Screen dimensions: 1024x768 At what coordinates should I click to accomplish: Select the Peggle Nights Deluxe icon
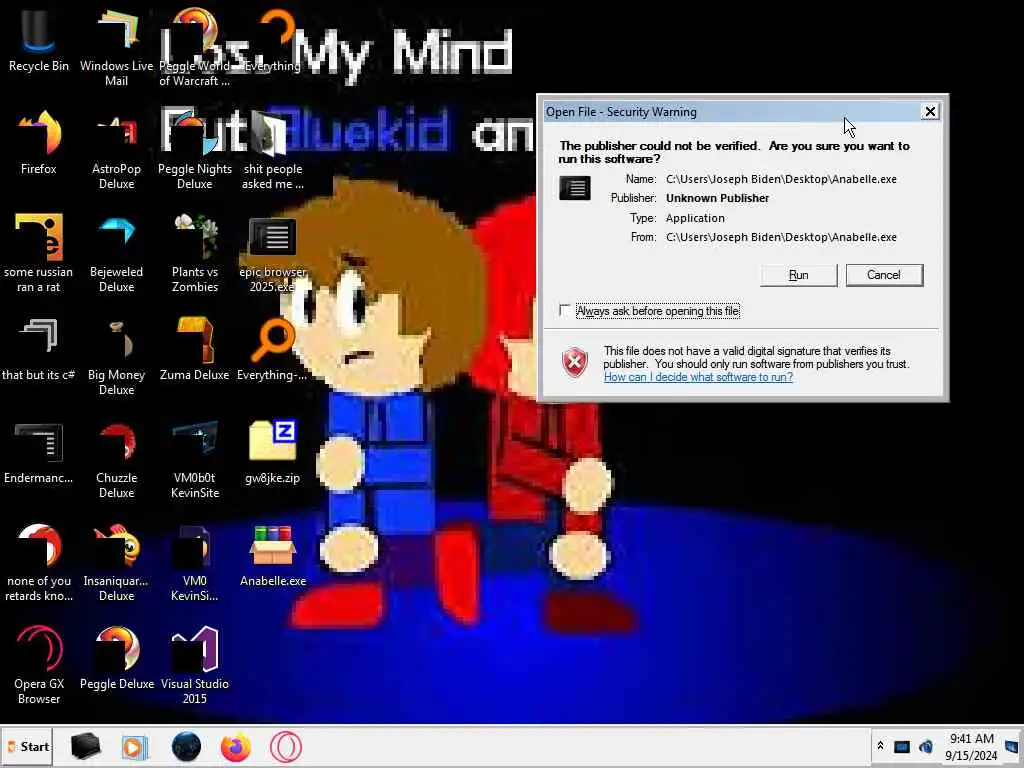pyautogui.click(x=195, y=150)
